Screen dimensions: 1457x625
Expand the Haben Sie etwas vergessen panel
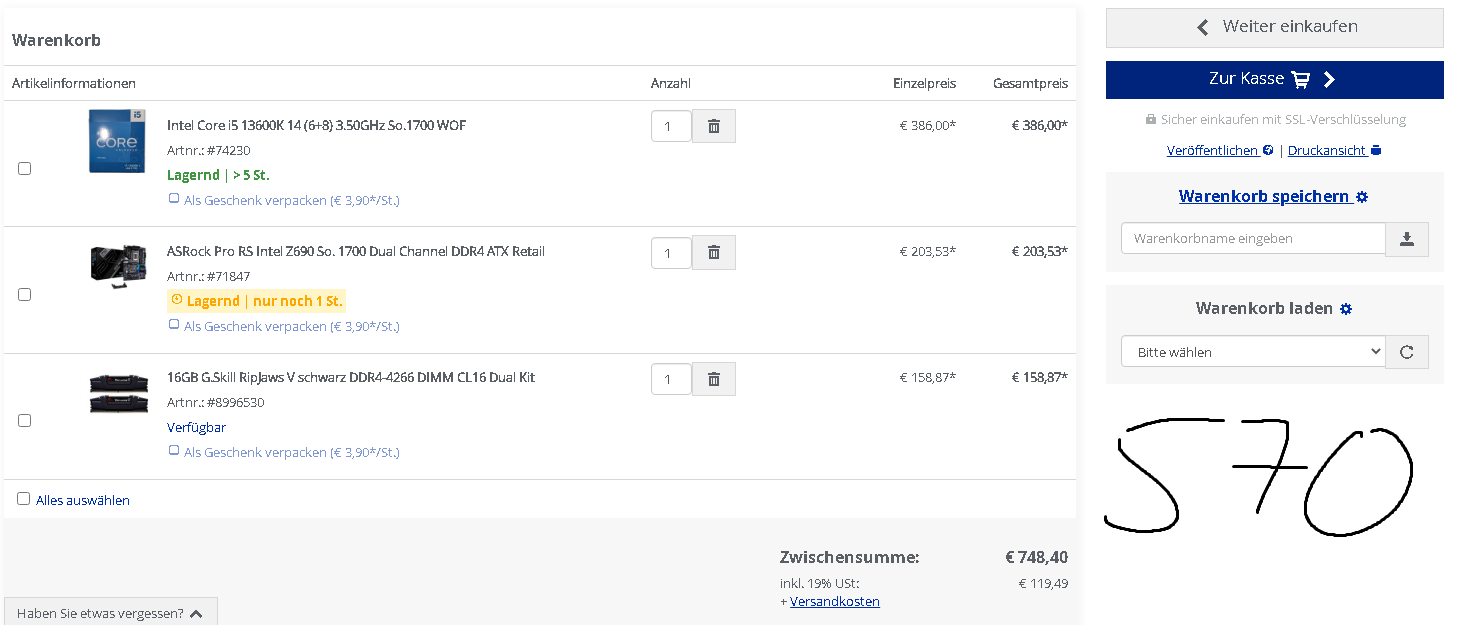tap(110, 613)
